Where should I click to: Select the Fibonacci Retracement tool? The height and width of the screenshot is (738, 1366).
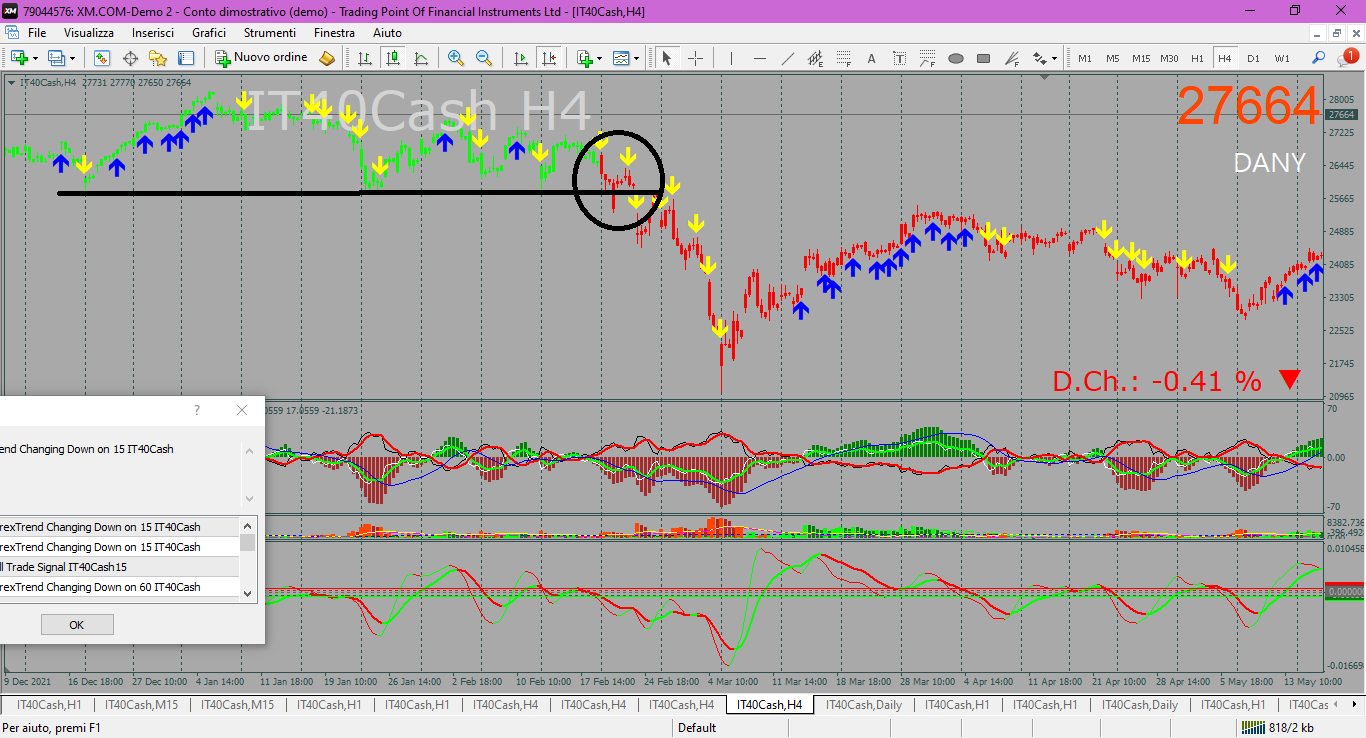(x=844, y=58)
